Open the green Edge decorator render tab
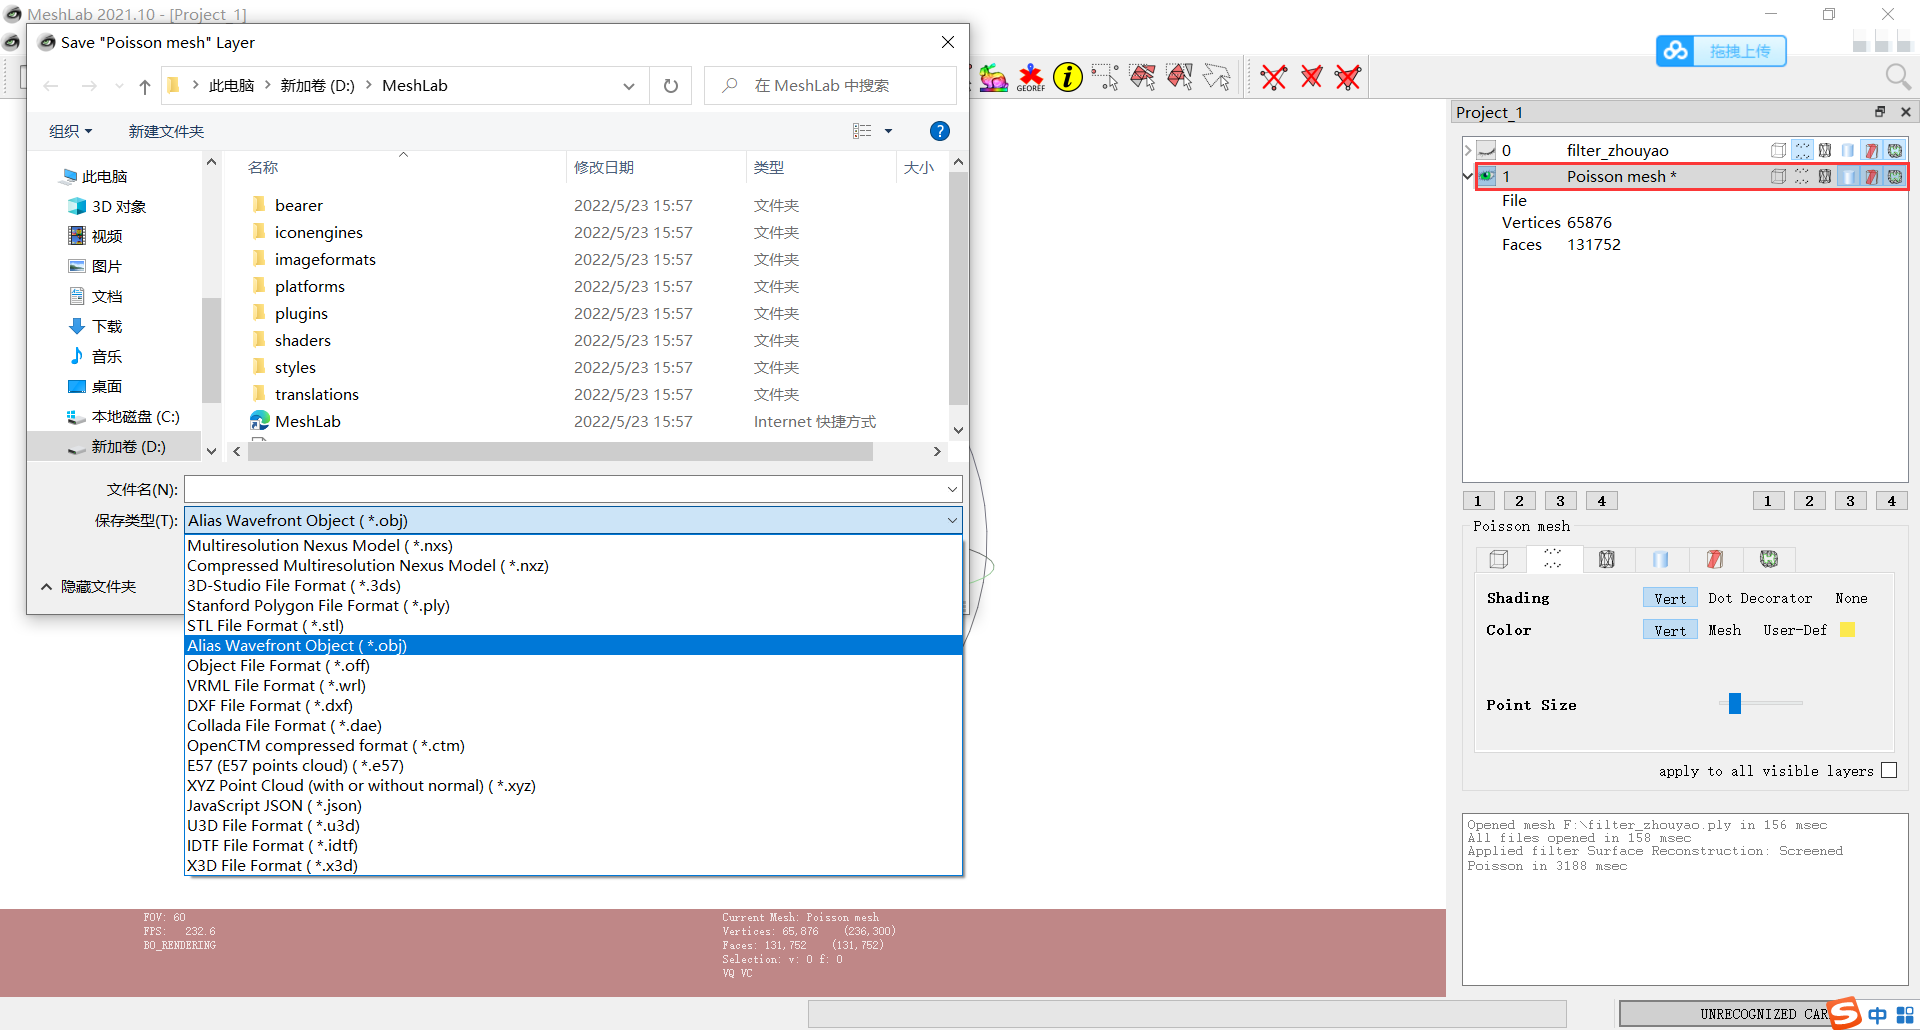 pyautogui.click(x=1769, y=559)
